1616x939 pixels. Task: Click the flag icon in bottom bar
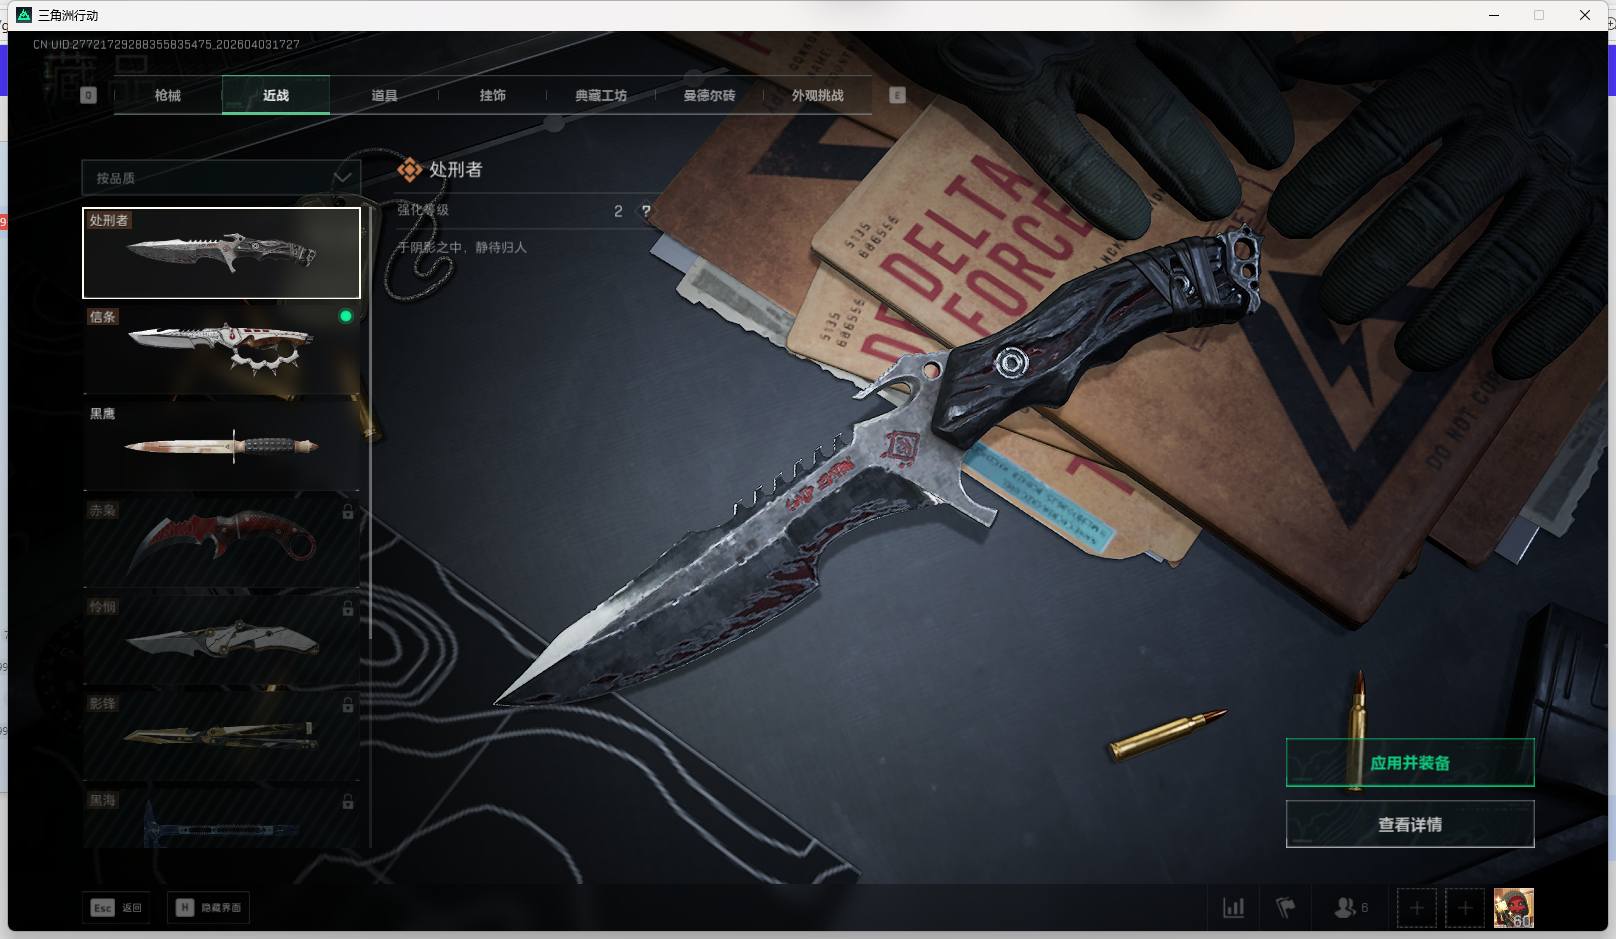1286,908
